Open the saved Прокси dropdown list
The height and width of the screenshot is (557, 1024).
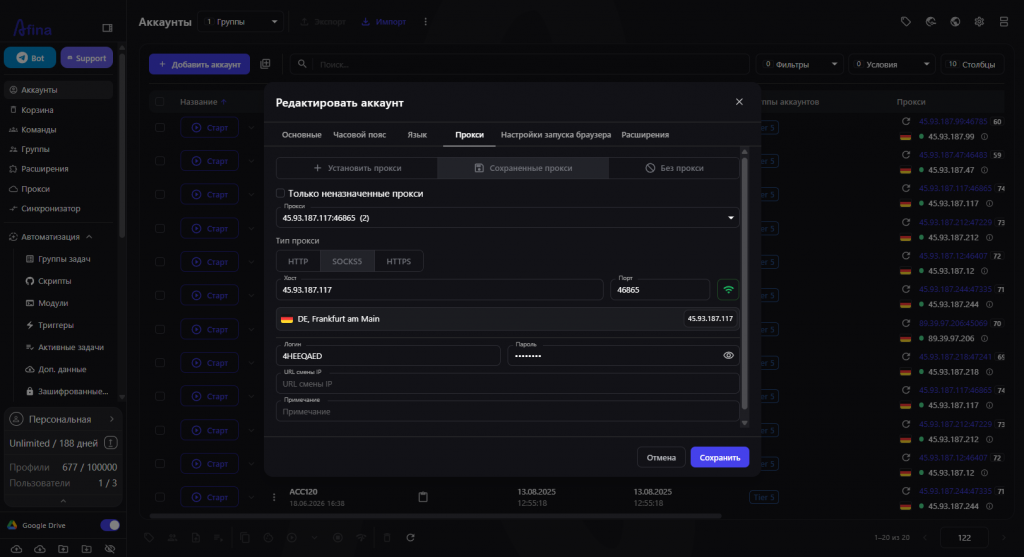tap(507, 217)
